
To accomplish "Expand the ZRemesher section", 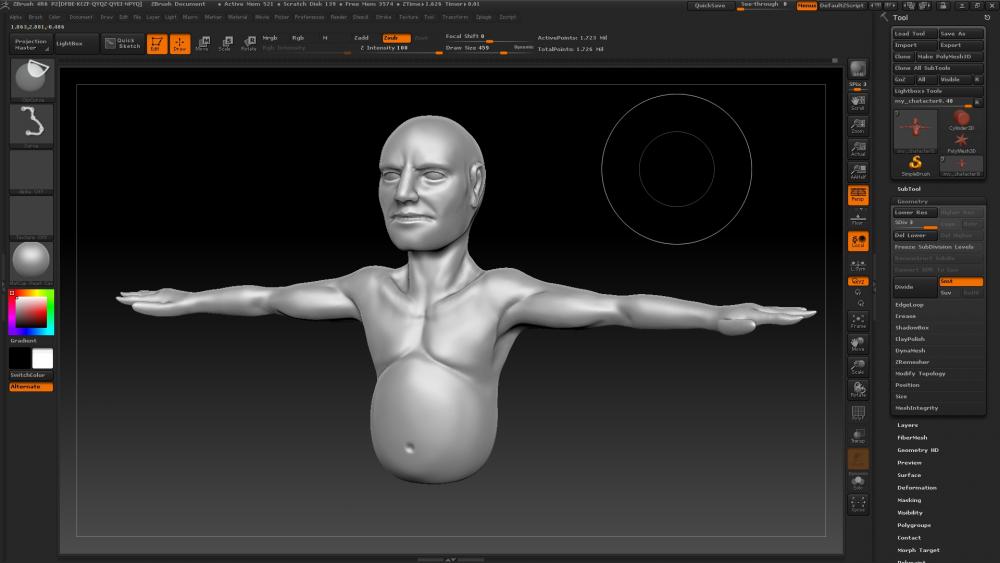I will click(x=912, y=362).
